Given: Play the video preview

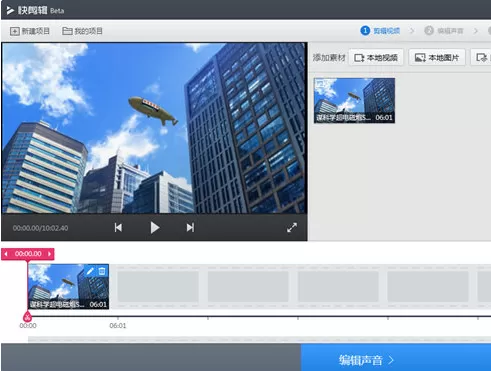Looking at the screenshot, I should tap(155, 228).
